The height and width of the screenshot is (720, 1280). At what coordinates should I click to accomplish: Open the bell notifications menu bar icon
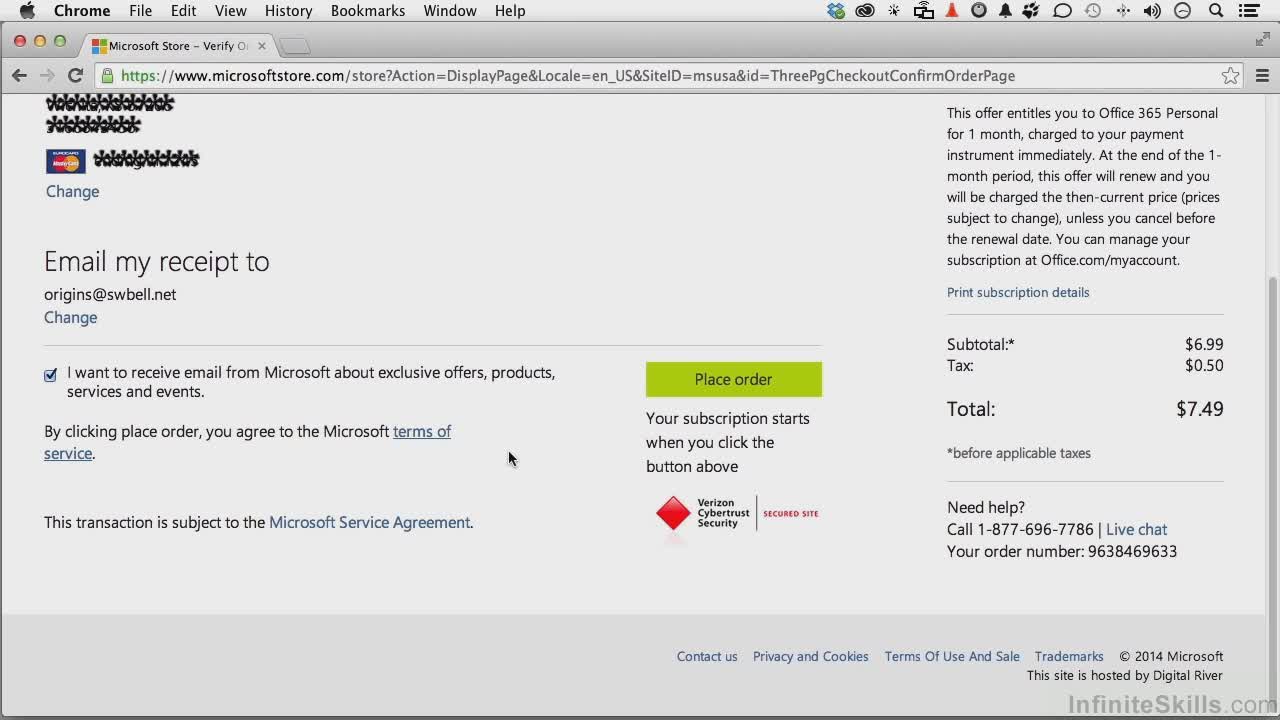point(1005,11)
